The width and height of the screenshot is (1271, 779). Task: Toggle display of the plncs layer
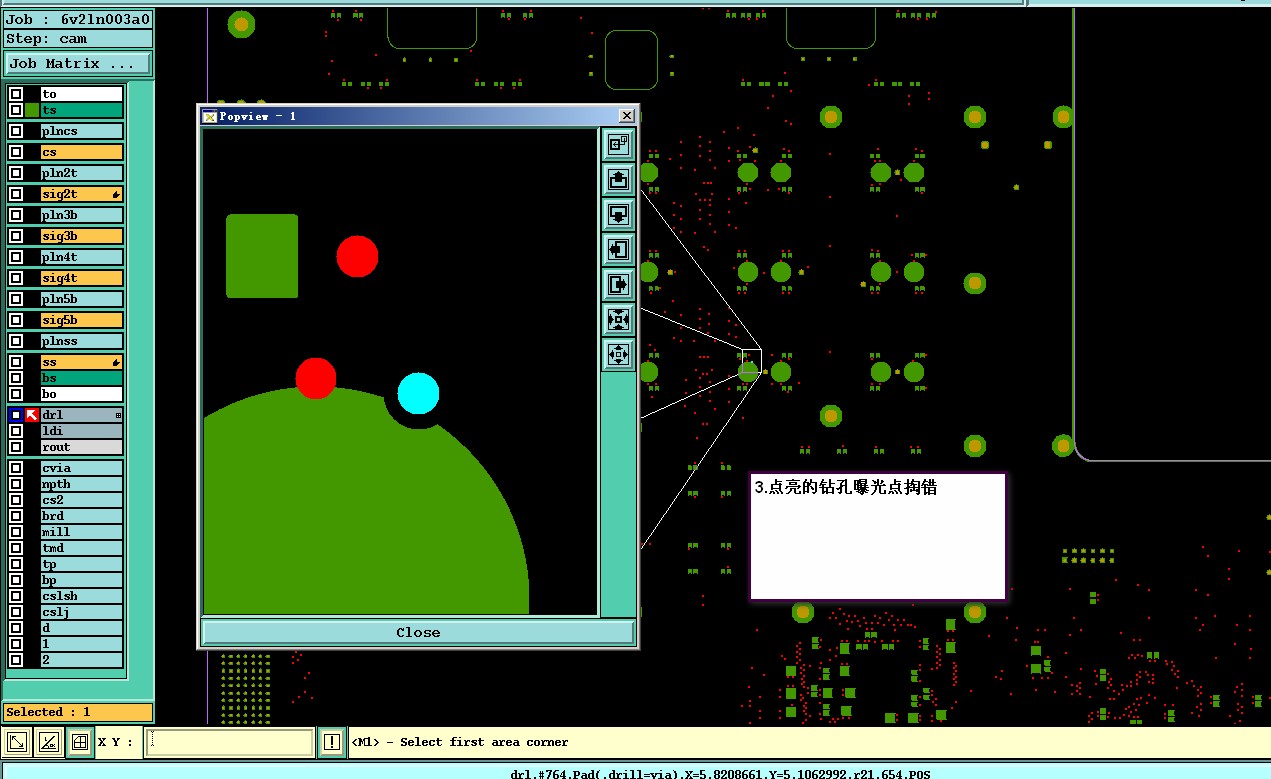click(x=16, y=131)
